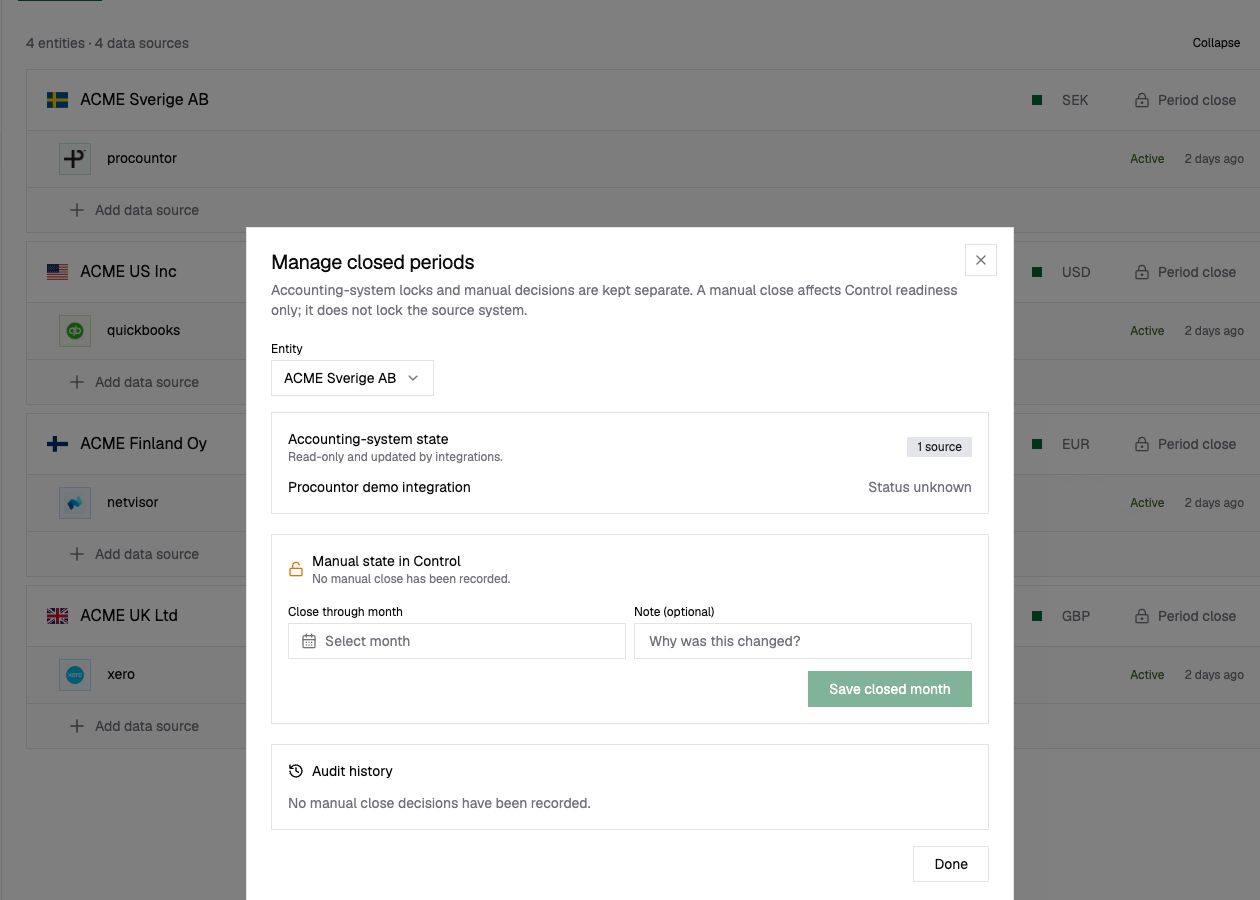The width and height of the screenshot is (1260, 900).
Task: Click Procountor demo integration row
Action: 629,487
